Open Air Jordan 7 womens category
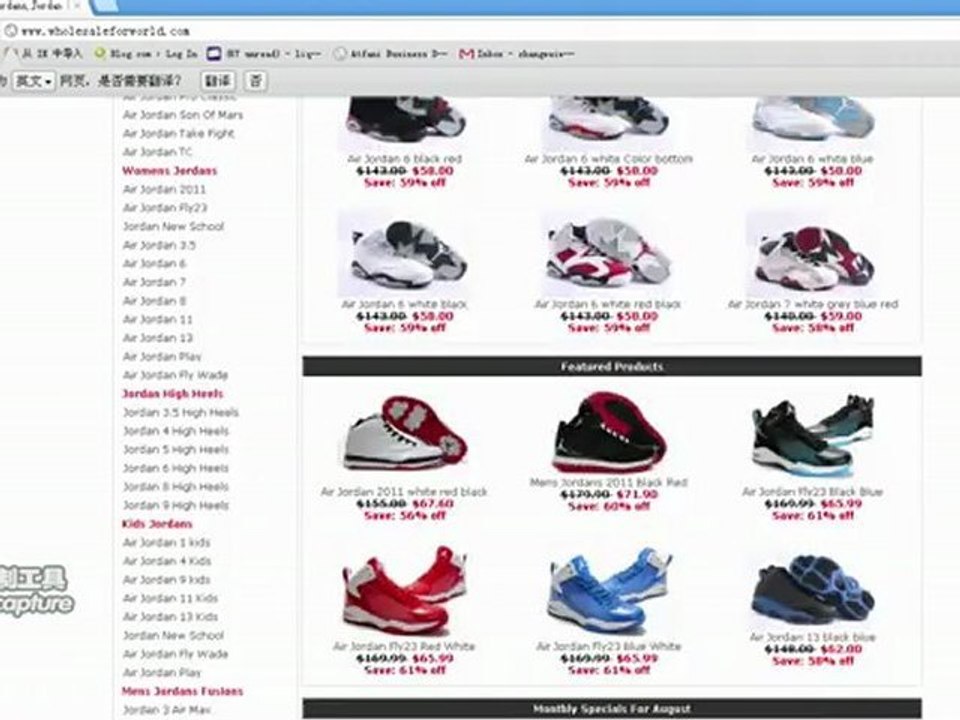Screen dimensions: 960x720 click(154, 282)
